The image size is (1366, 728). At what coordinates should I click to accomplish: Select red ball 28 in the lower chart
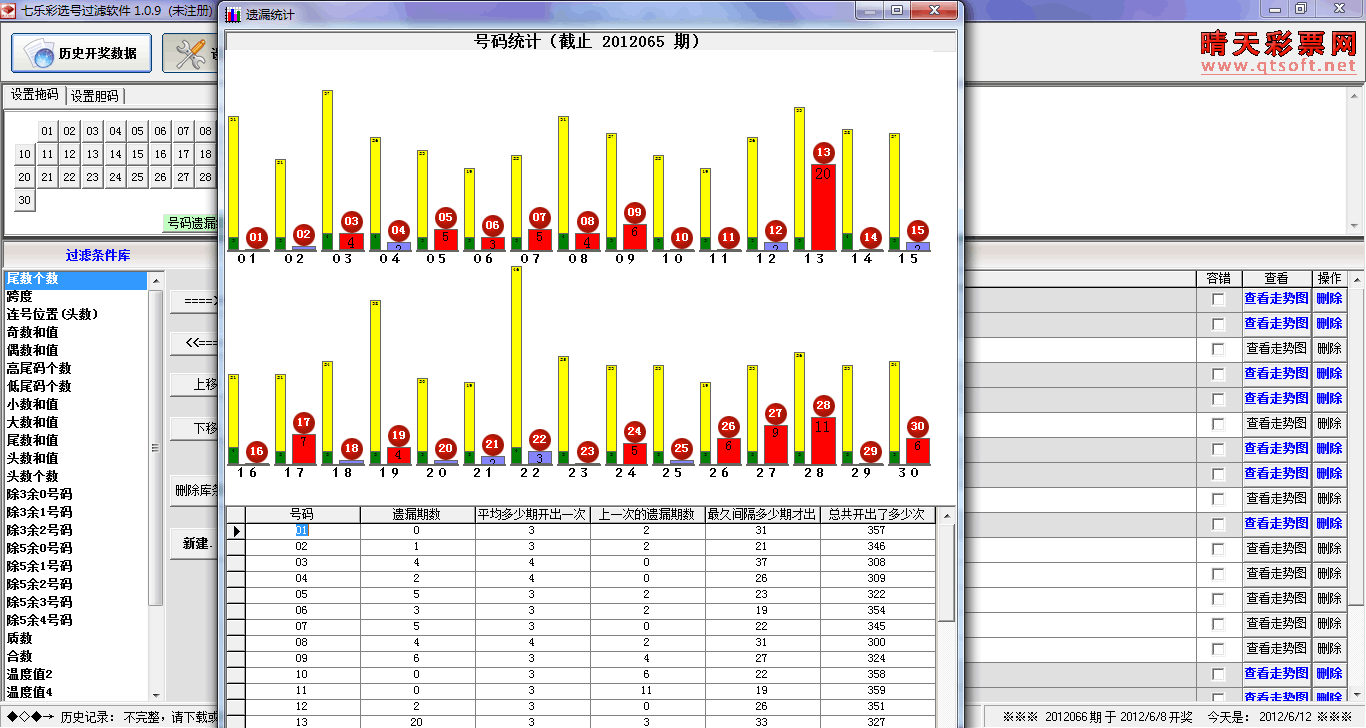(x=823, y=405)
